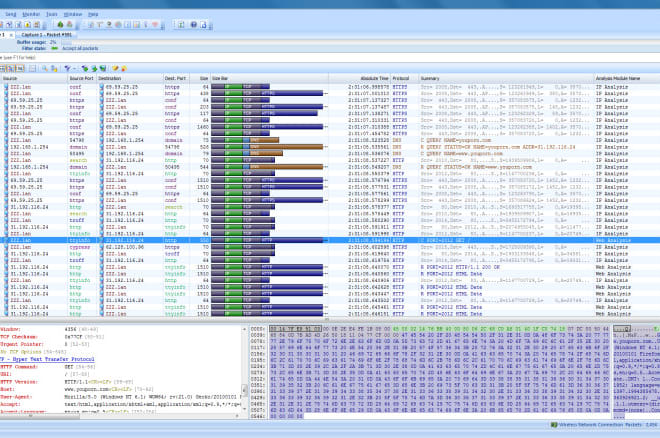Screen dimensions: 660x438
Task: Open the Hyper Text Transfer Protocol decode link
Action: (x=47, y=359)
